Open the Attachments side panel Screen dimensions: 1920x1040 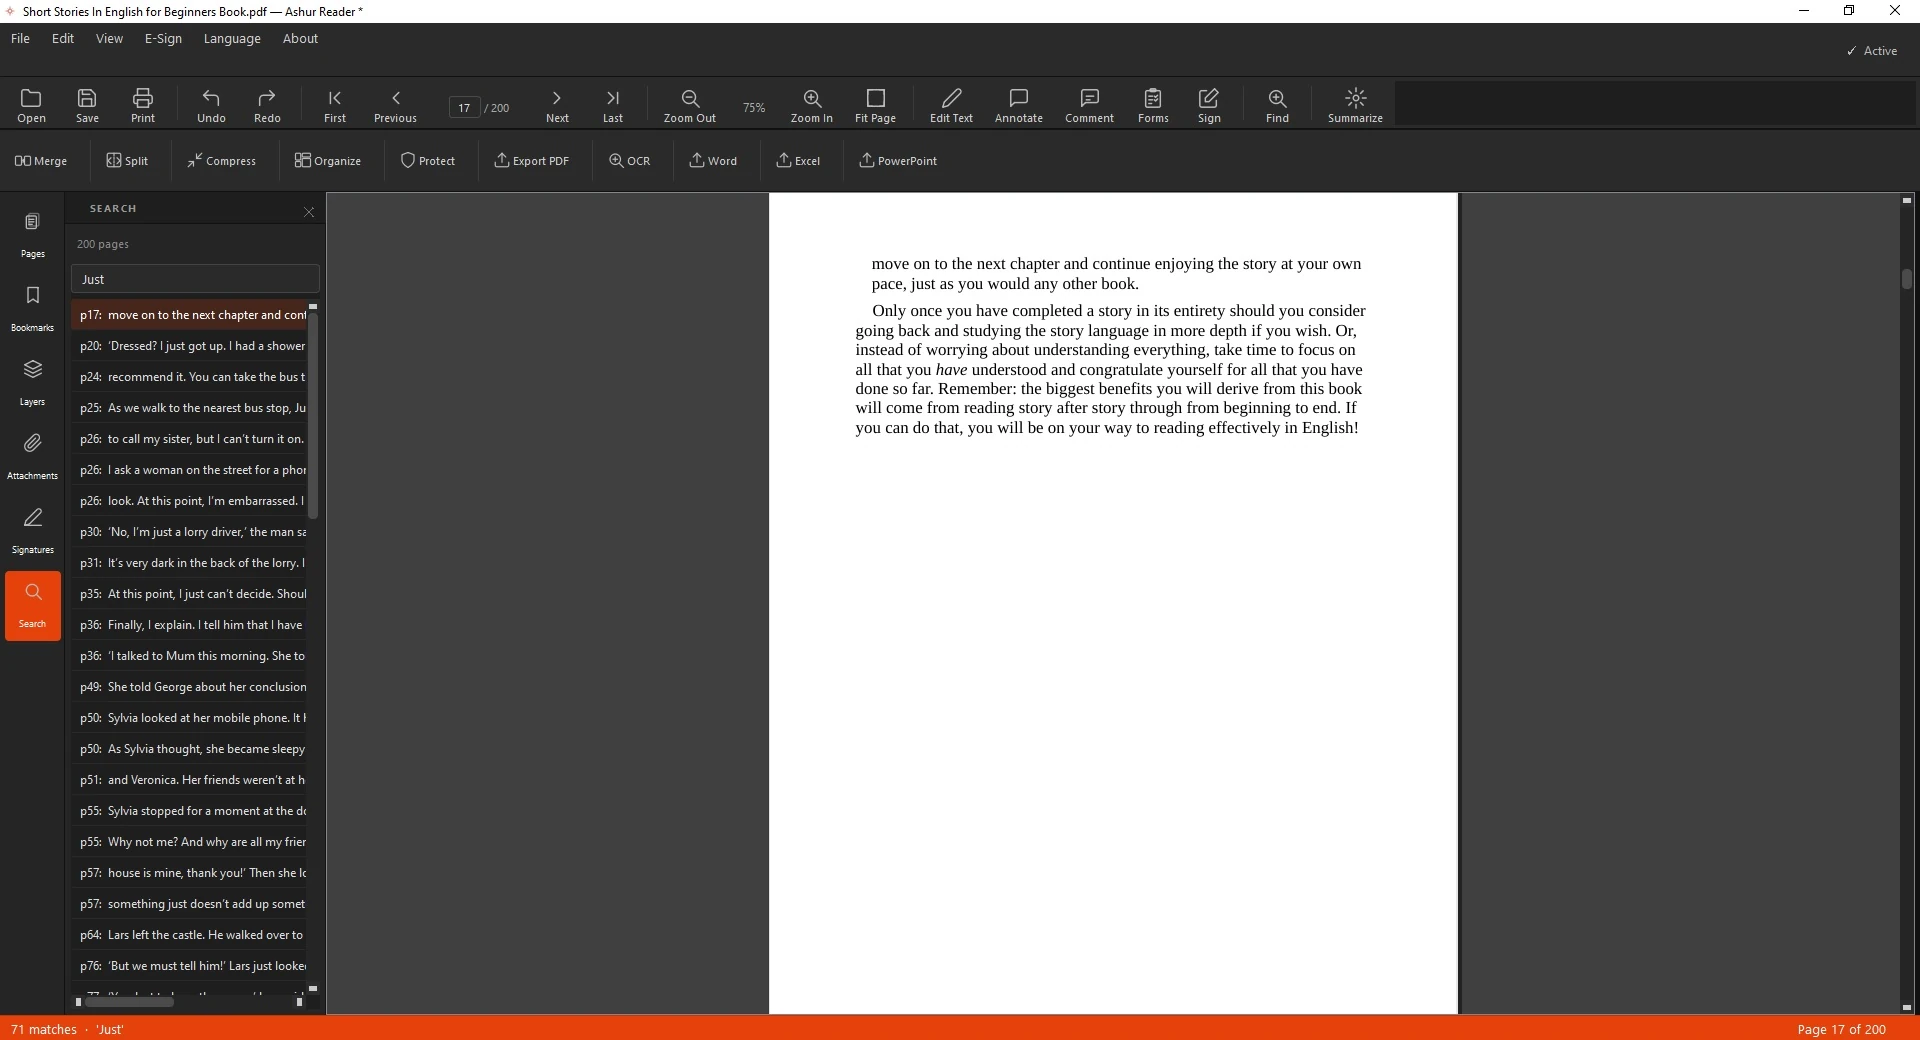pos(32,456)
